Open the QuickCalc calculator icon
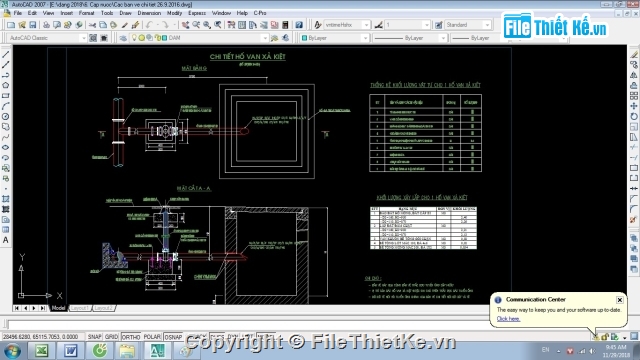The image size is (640, 360). 285,25
